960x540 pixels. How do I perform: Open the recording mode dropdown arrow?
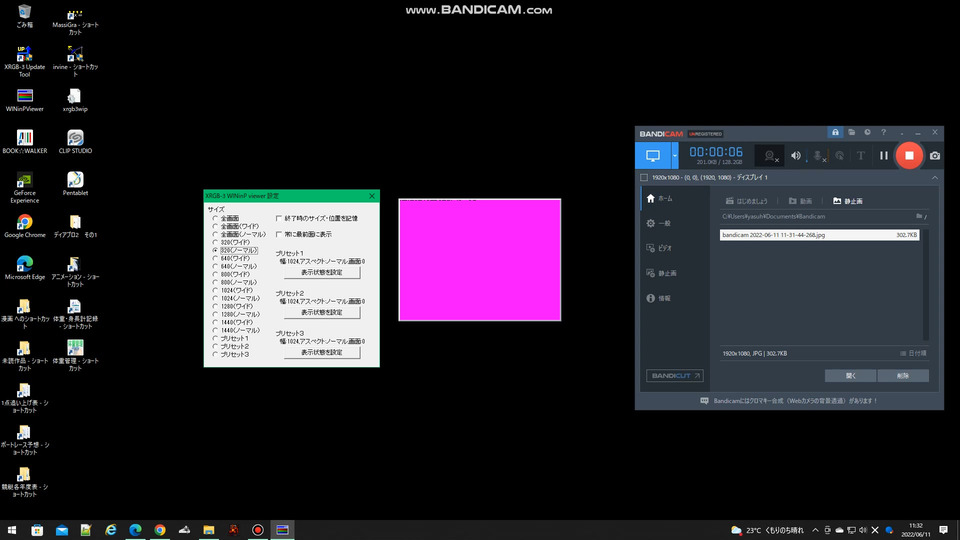(x=675, y=156)
